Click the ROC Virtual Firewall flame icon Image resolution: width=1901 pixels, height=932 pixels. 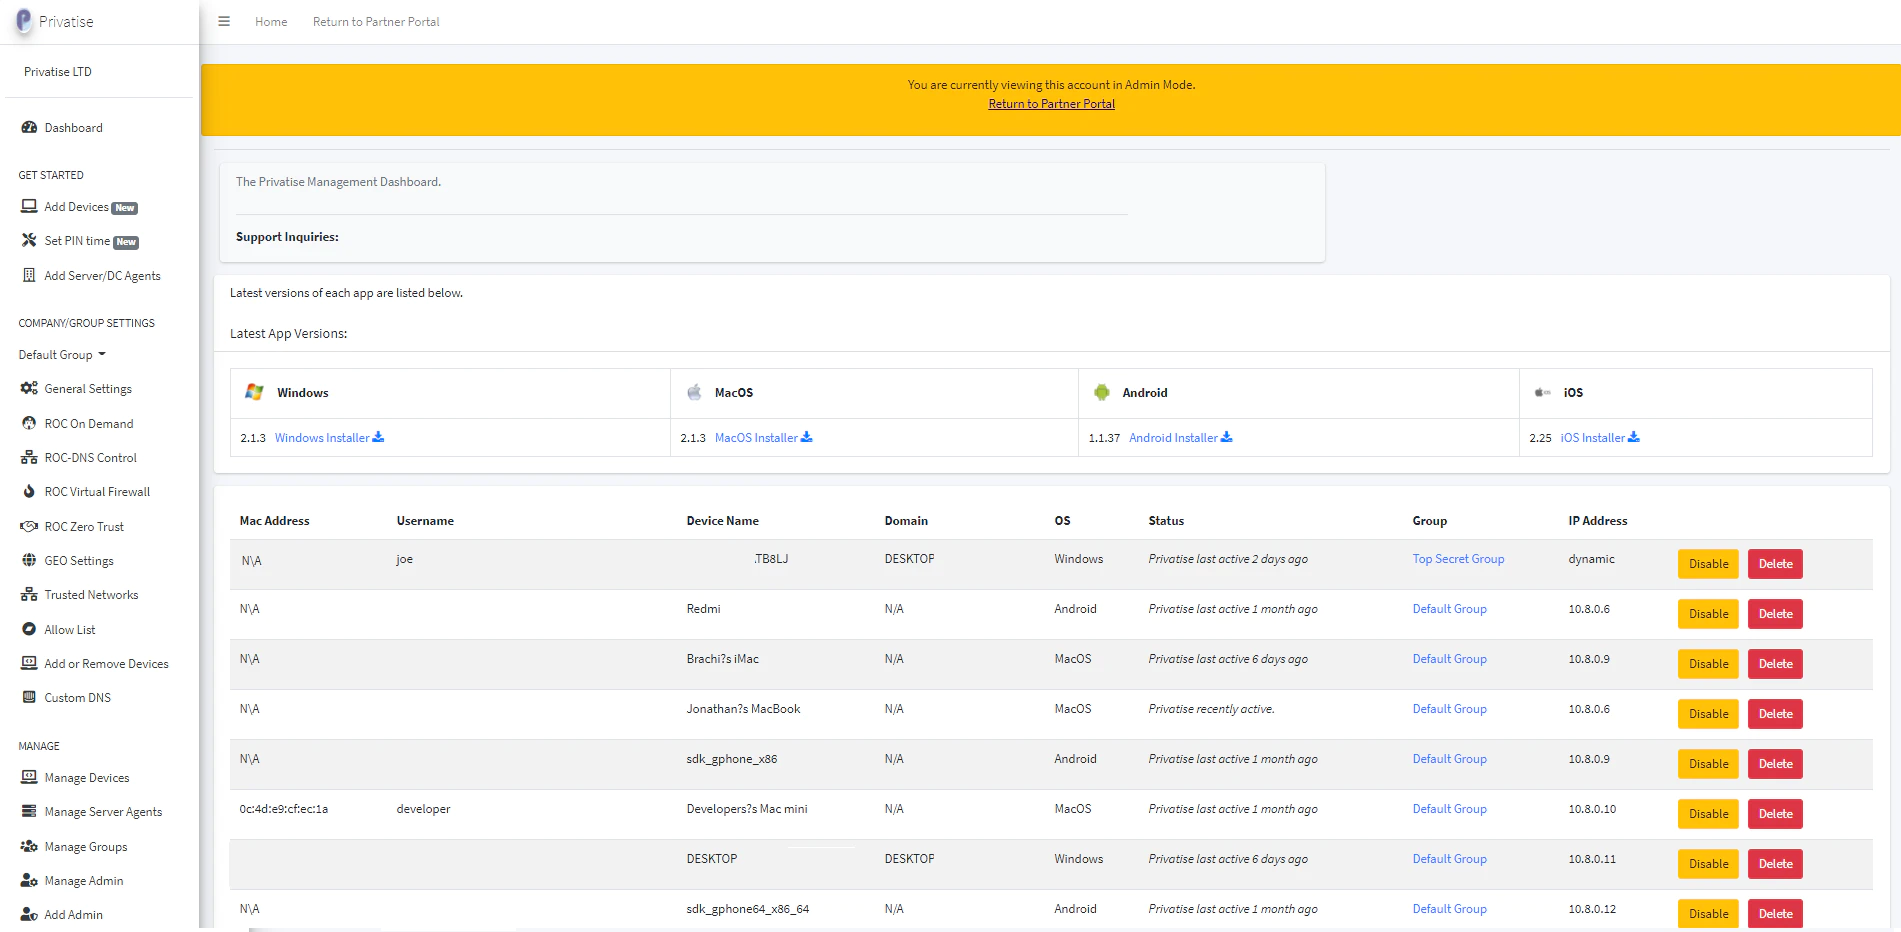pyautogui.click(x=29, y=492)
